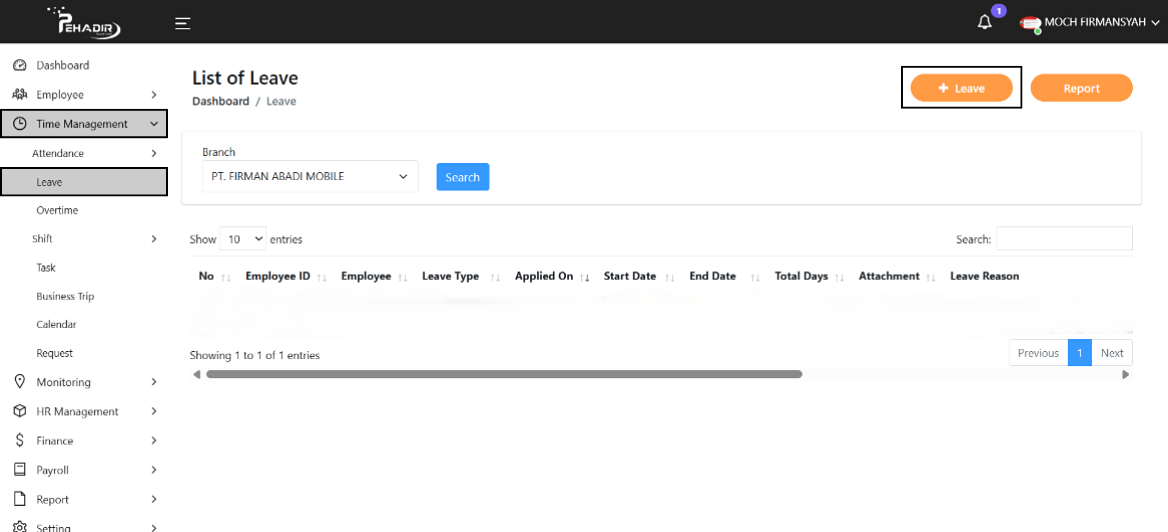Click the Employee people icon
The width and height of the screenshot is (1168, 532).
pyautogui.click(x=19, y=94)
